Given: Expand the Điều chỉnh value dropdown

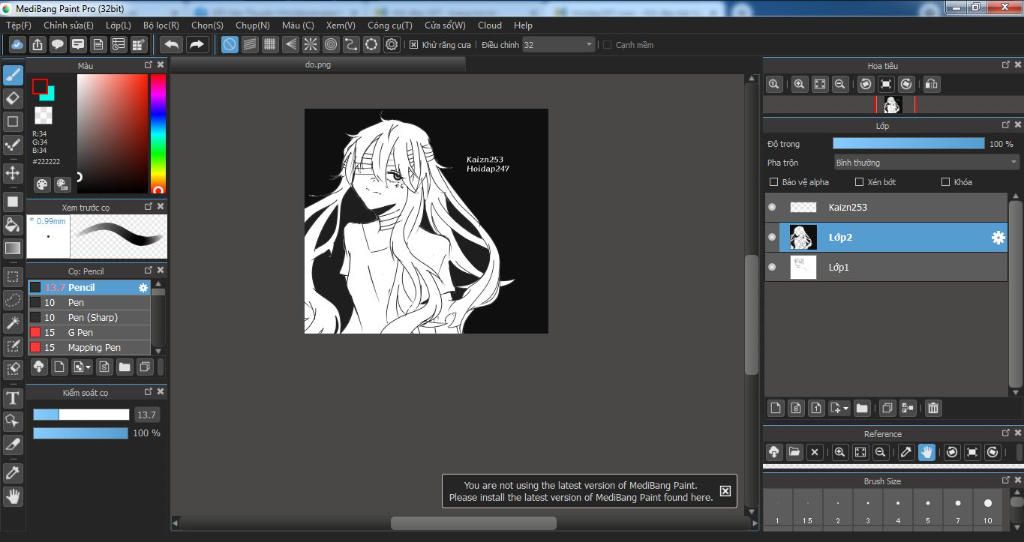Looking at the screenshot, I should pyautogui.click(x=588, y=45).
